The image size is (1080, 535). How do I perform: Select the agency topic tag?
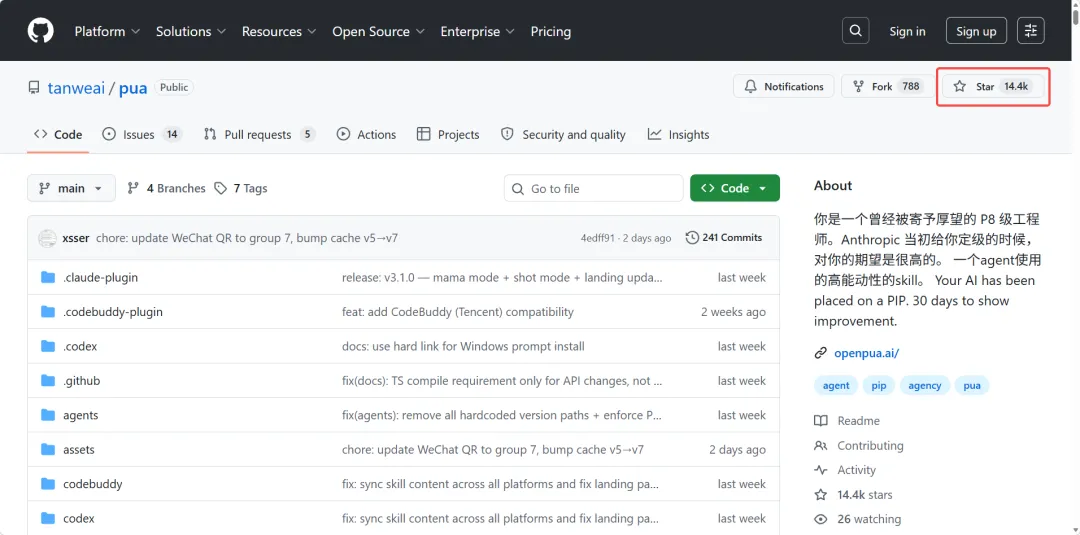click(x=924, y=386)
